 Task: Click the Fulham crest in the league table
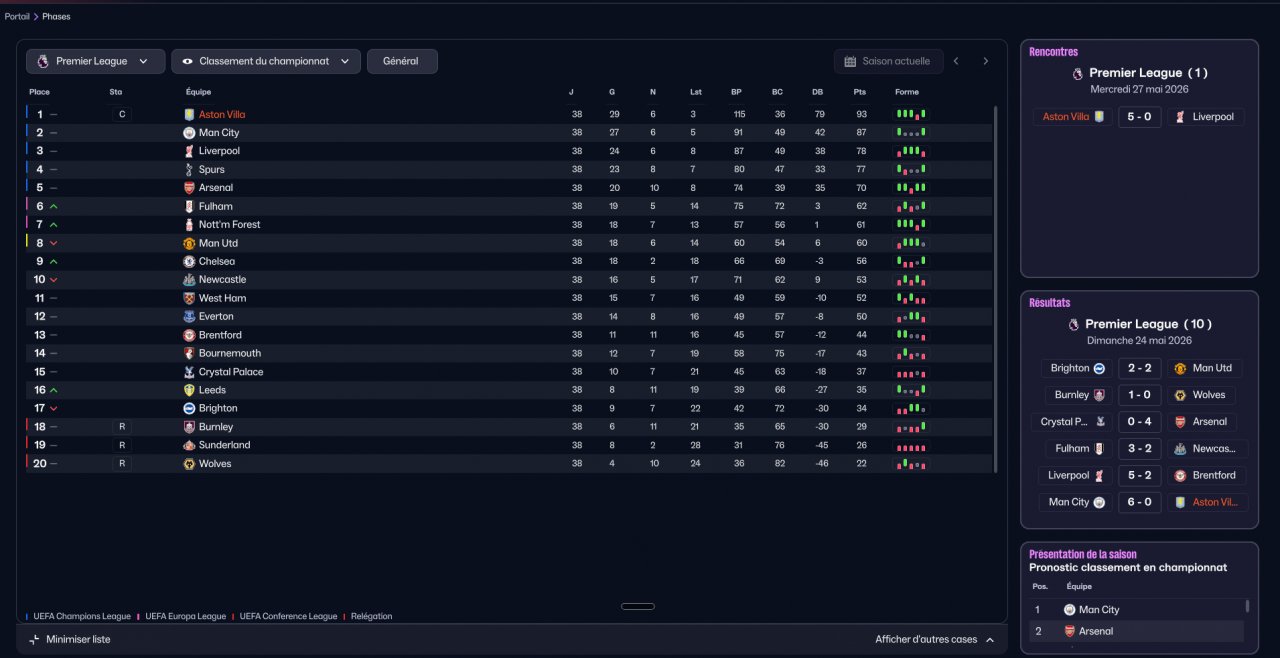[189, 206]
